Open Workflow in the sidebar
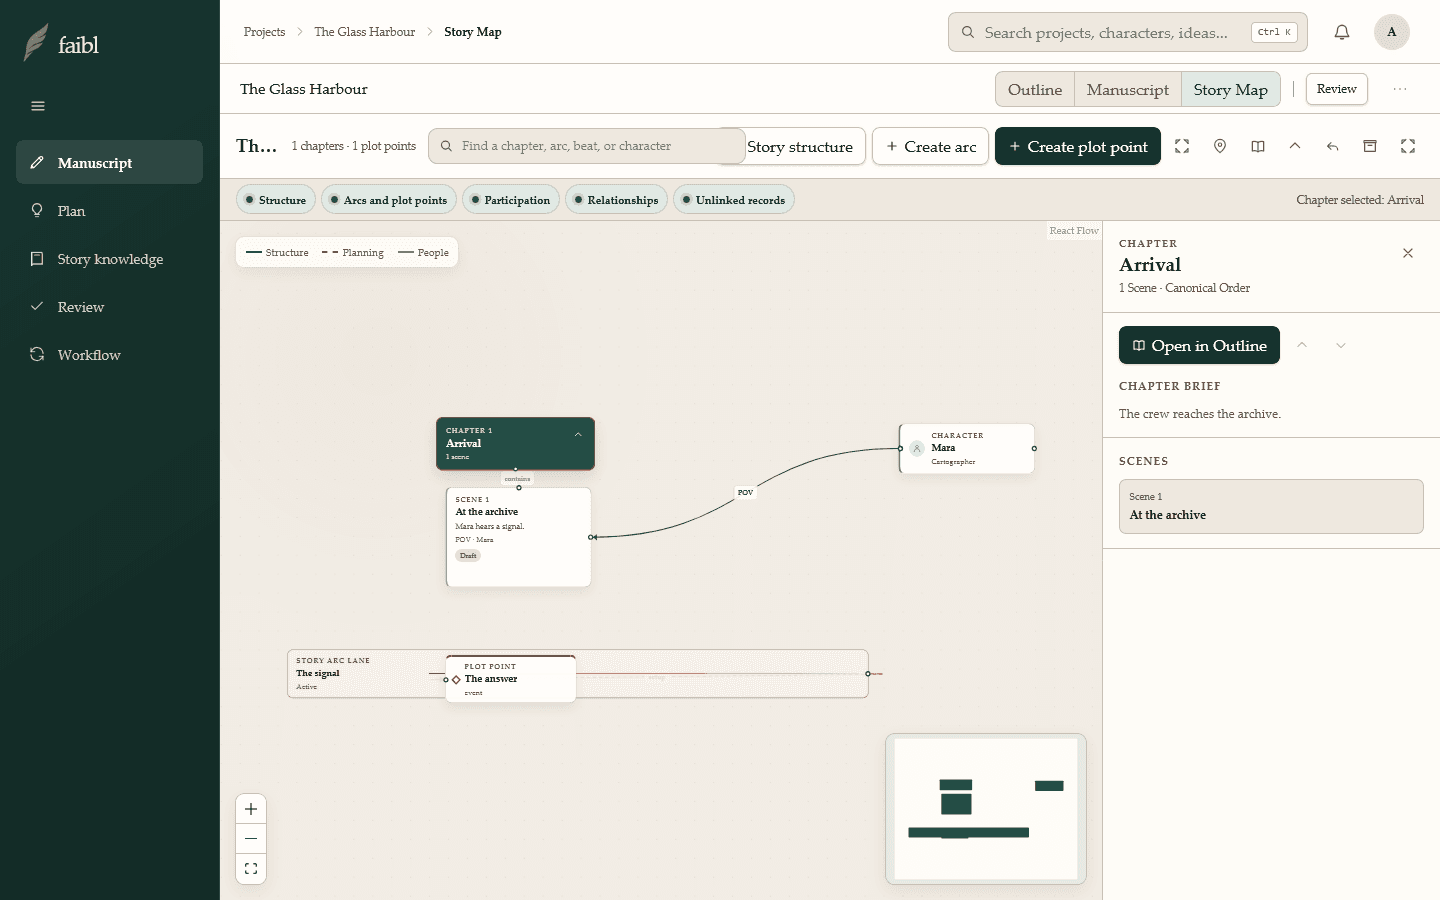The height and width of the screenshot is (900, 1440). 110,355
